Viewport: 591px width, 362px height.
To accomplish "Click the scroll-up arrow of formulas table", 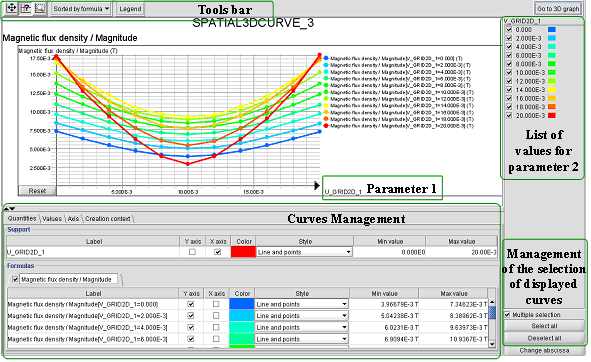I will coord(492,302).
